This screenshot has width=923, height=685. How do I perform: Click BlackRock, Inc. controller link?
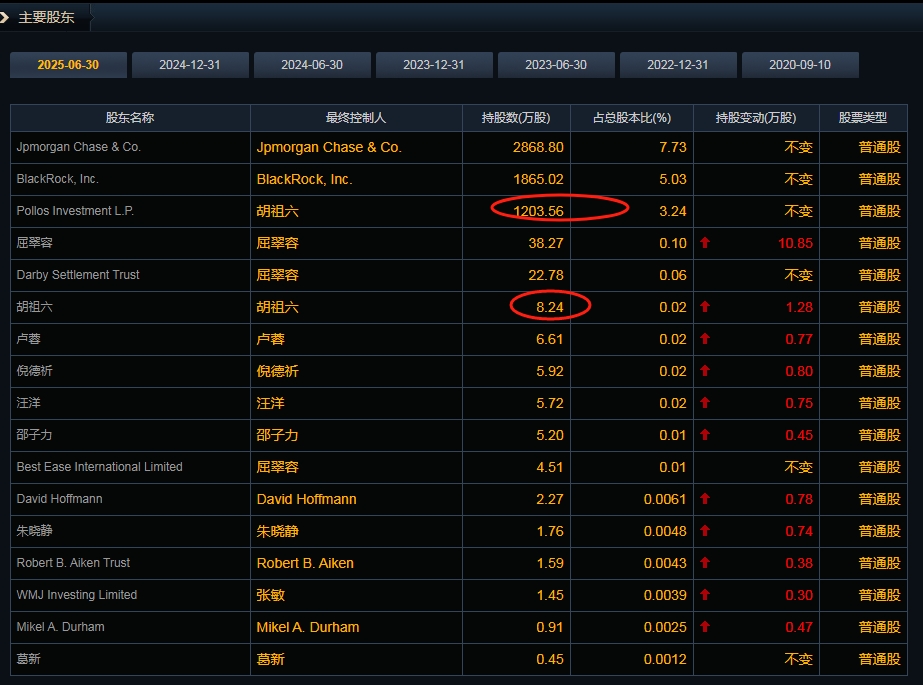tap(304, 179)
